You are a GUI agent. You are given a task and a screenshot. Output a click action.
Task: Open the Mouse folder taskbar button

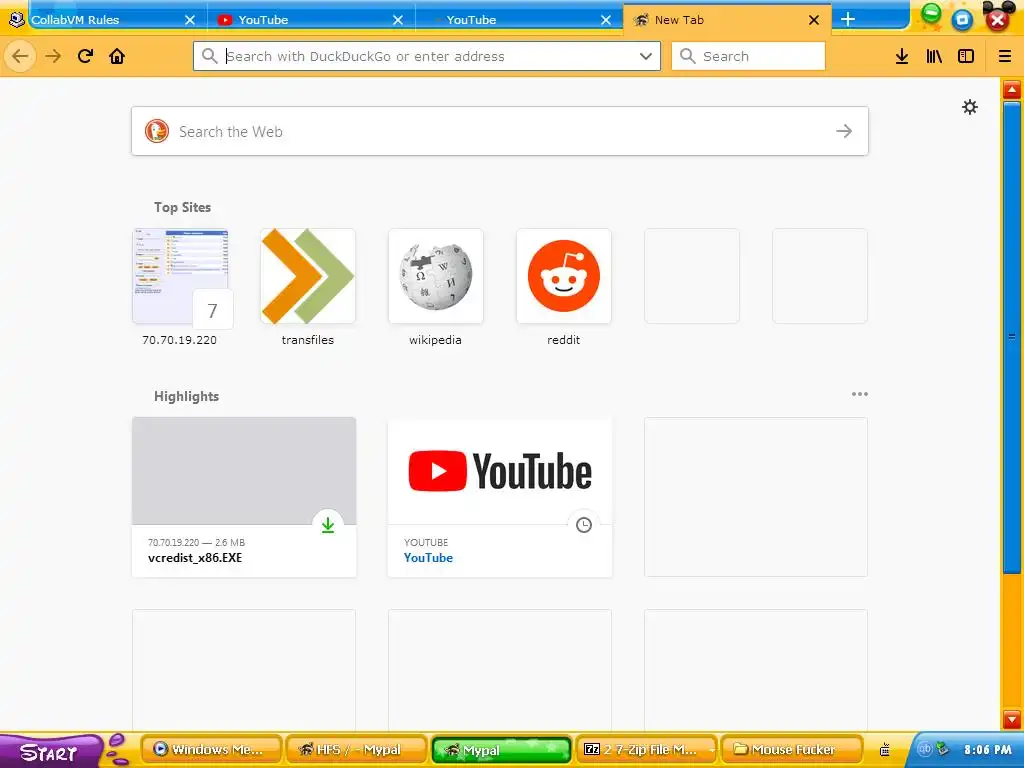pyautogui.click(x=791, y=750)
